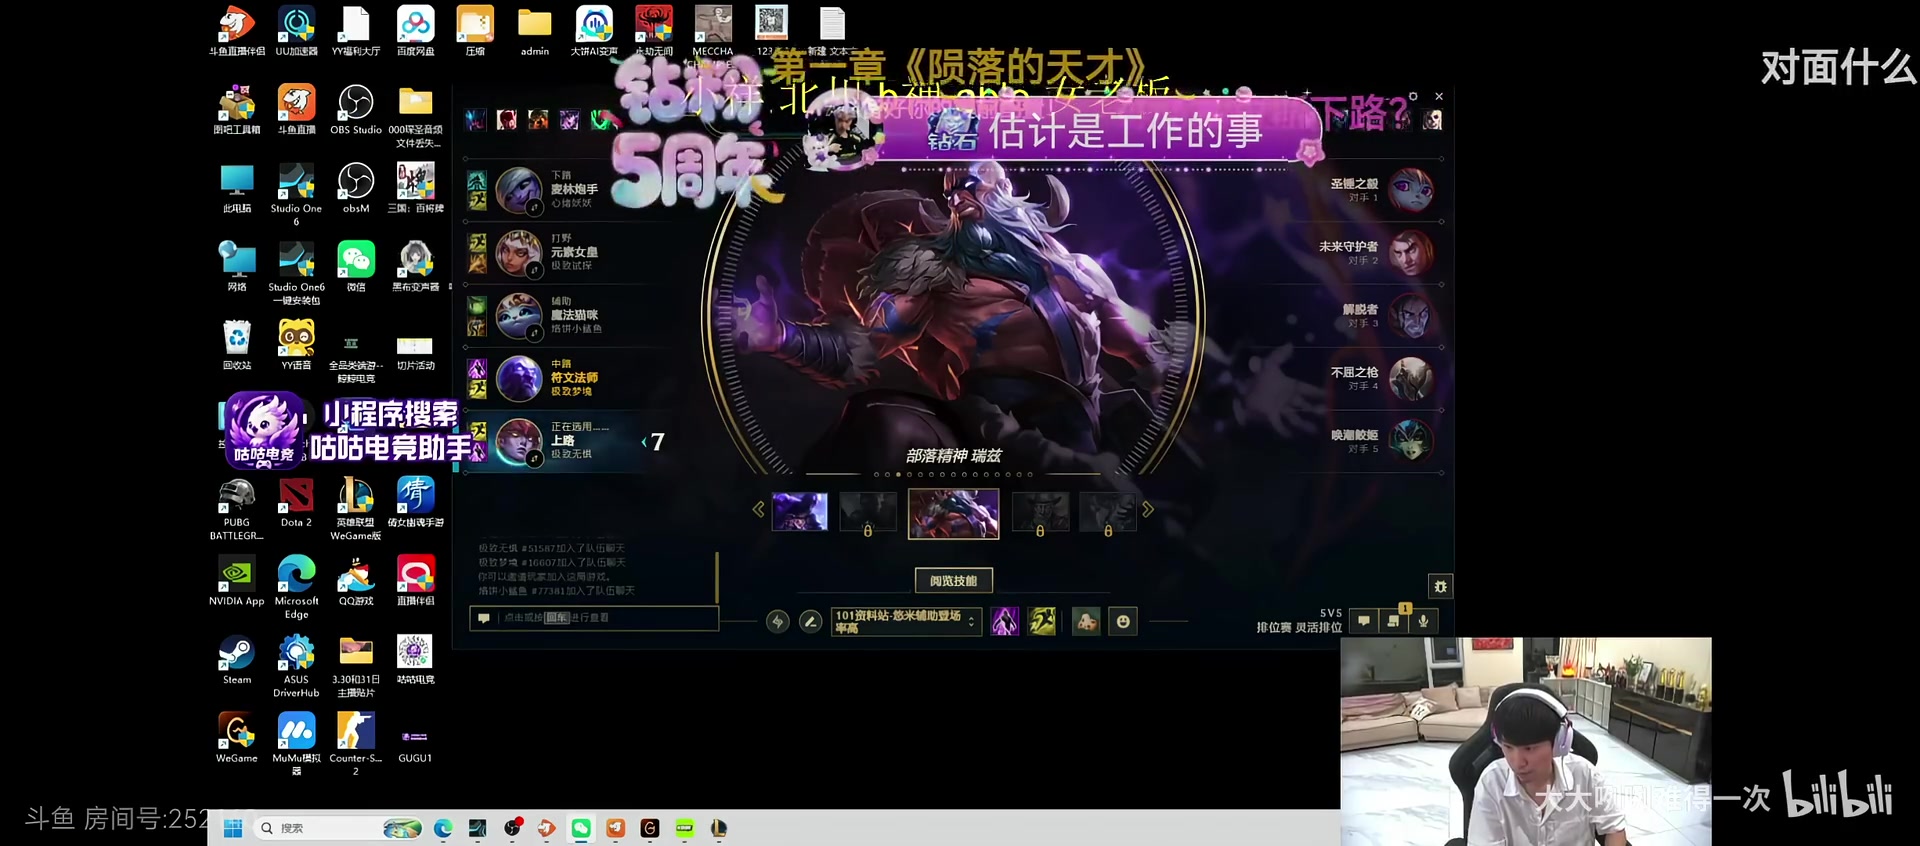Click the chat input field in lobby
This screenshot has height=846, width=1920.
point(594,618)
